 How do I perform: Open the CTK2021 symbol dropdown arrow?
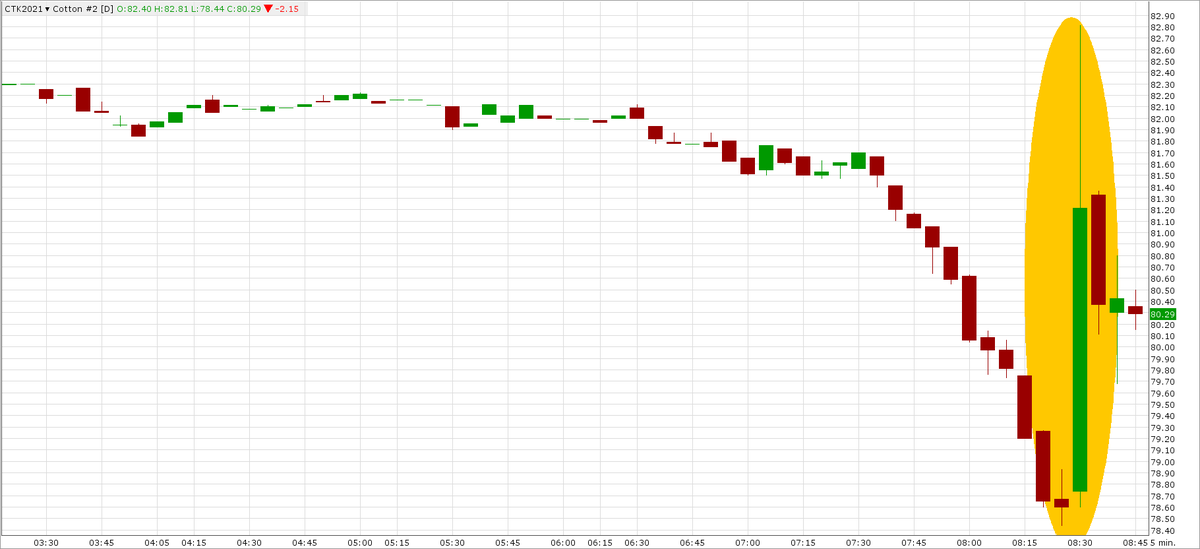coord(47,9)
